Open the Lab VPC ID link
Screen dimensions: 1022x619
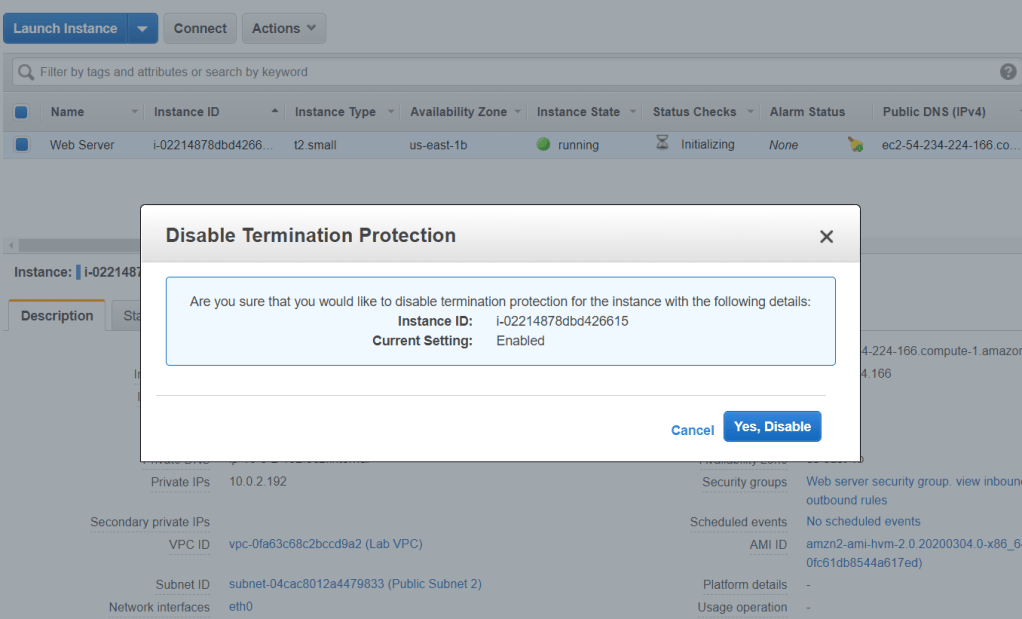point(325,544)
